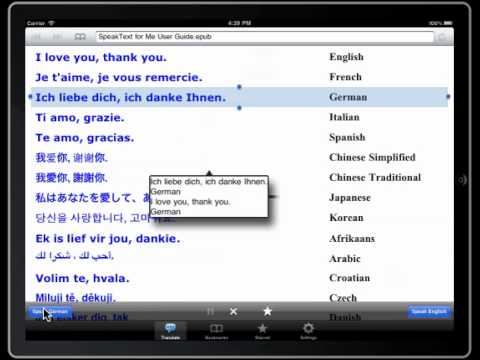Grab the top selection handle on German row
Screen dimensions: 480x360
239,87
